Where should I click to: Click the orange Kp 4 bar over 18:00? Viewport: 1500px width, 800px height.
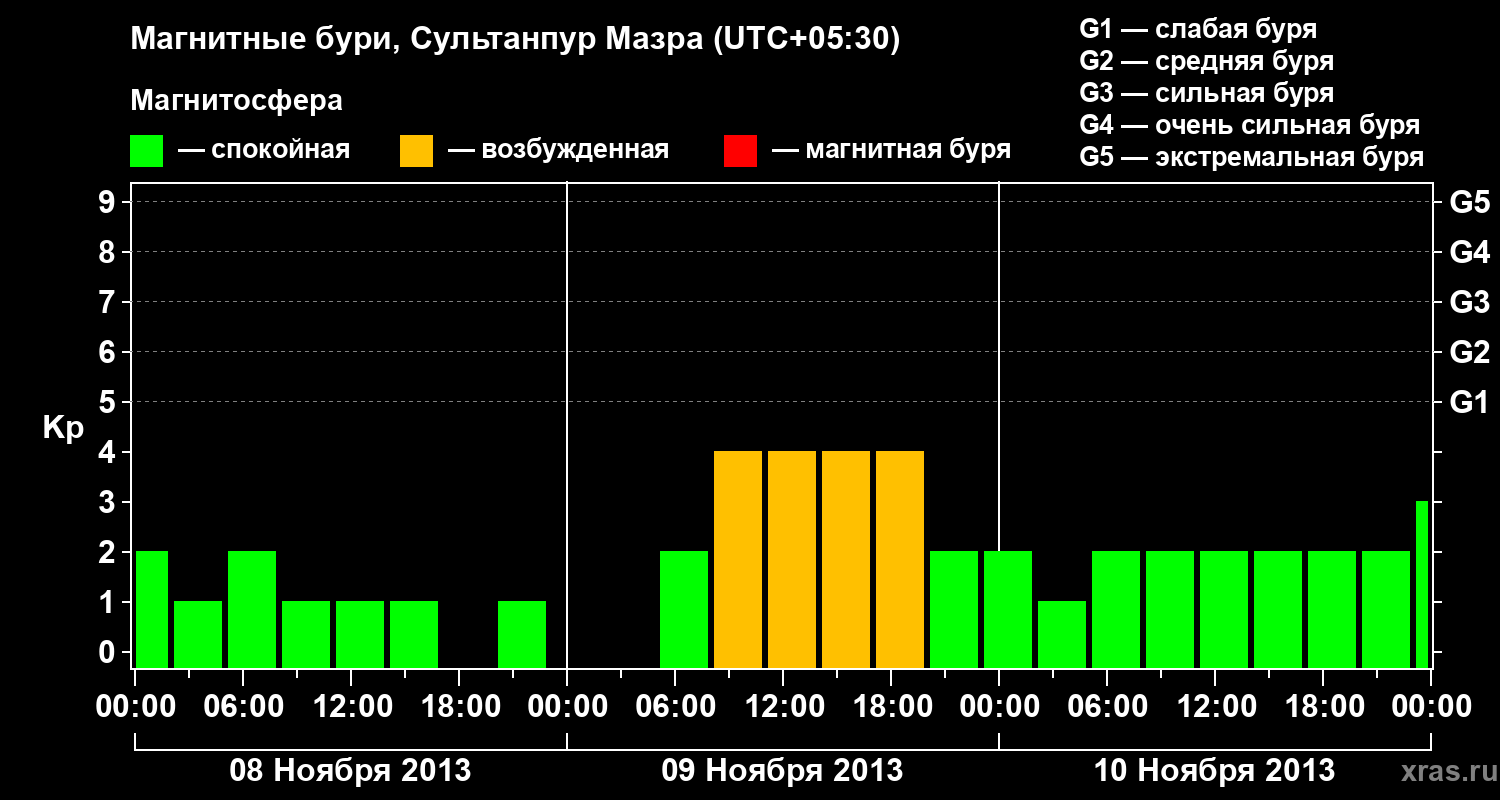pos(900,559)
